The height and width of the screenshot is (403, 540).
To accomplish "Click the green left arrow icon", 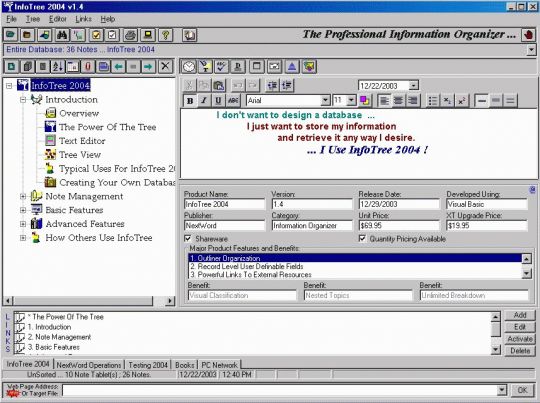I will (118, 66).
